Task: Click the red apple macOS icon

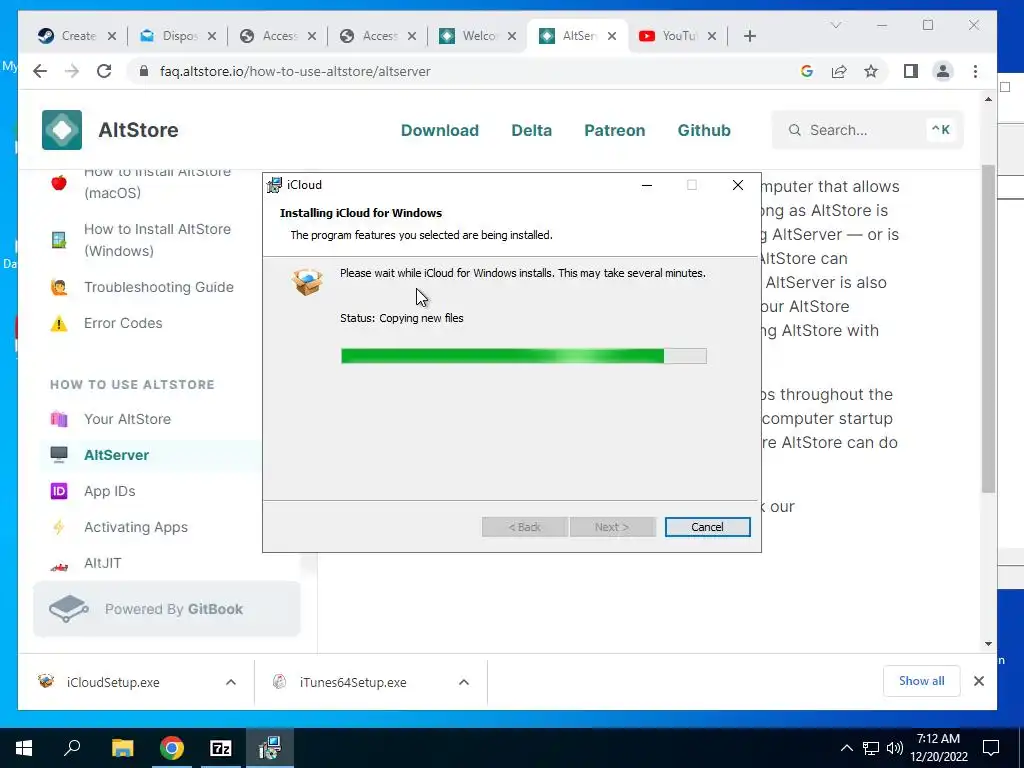Action: pos(59,182)
